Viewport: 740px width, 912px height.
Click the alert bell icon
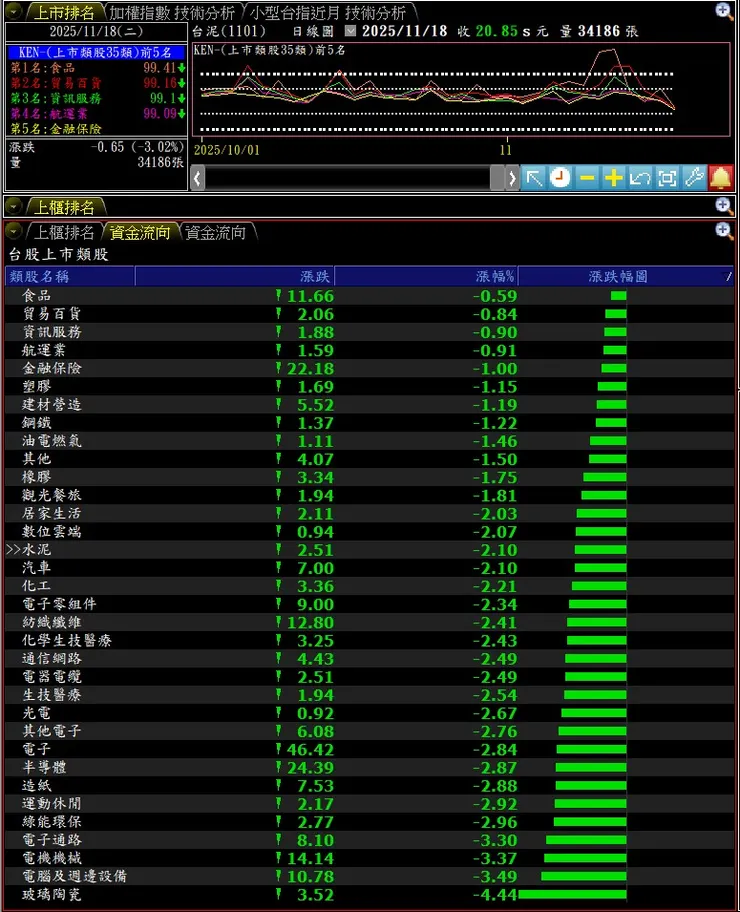(721, 178)
